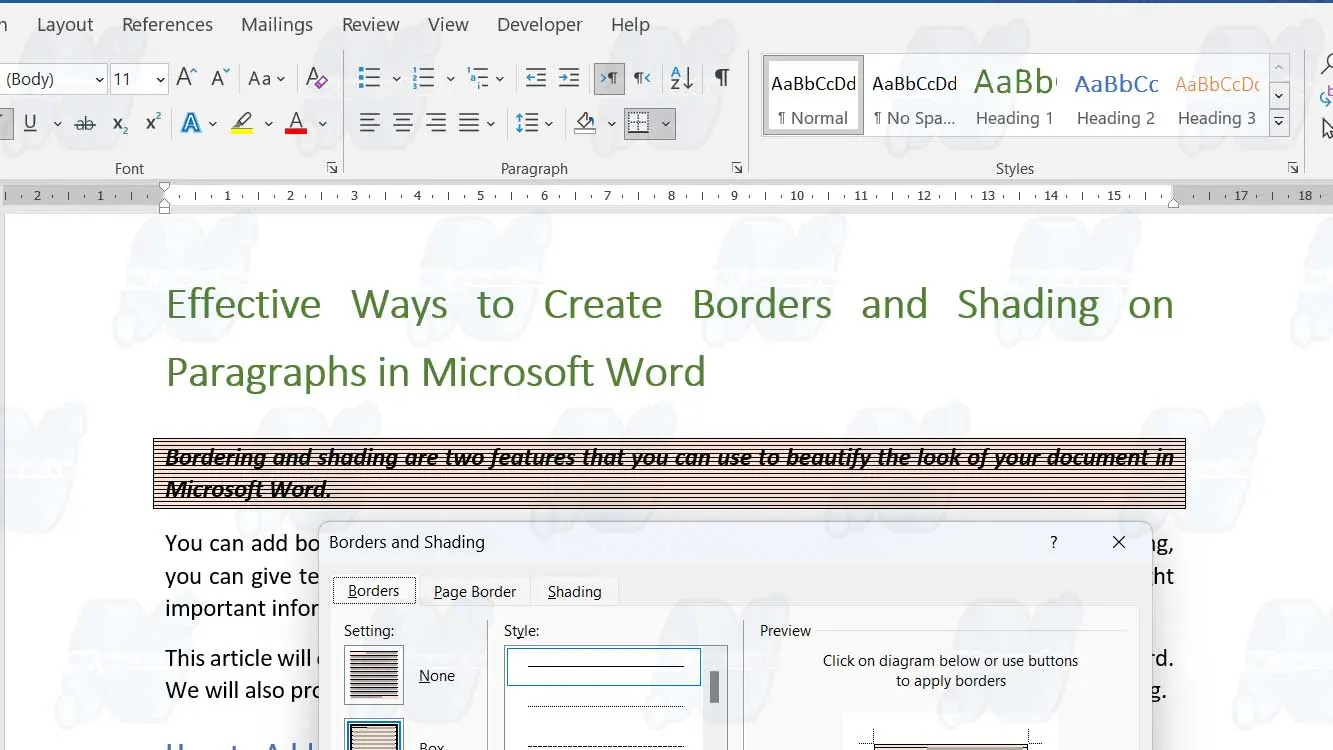Toggle left-to-right text direction
1333x750 pixels.
coord(608,78)
